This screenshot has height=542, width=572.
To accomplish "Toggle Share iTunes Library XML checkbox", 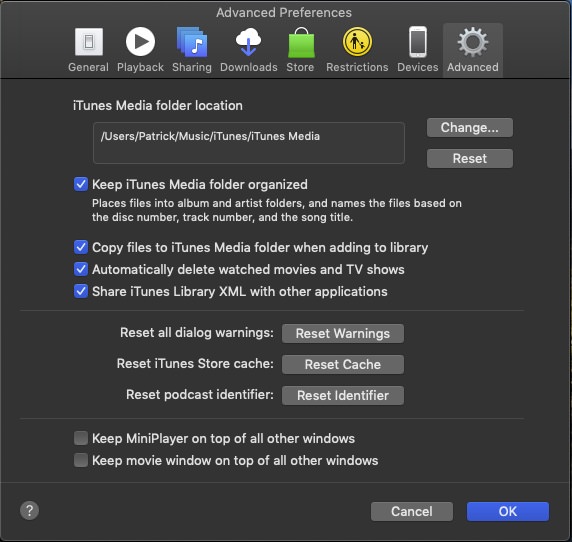I will [x=81, y=291].
